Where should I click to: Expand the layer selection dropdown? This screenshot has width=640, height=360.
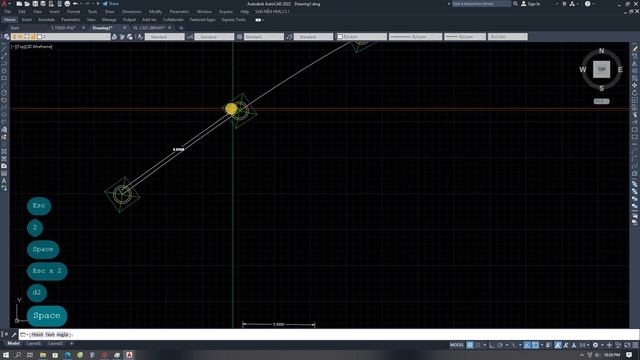61,37
